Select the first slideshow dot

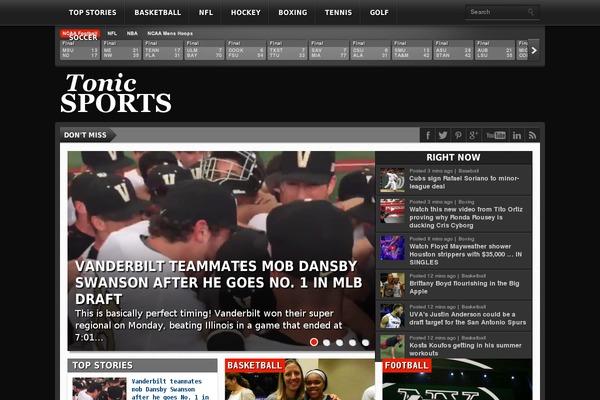click(x=314, y=342)
